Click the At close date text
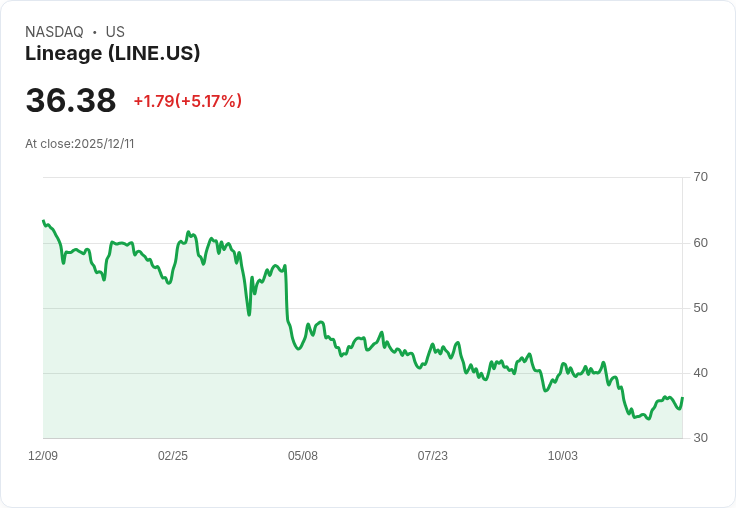 click(80, 144)
